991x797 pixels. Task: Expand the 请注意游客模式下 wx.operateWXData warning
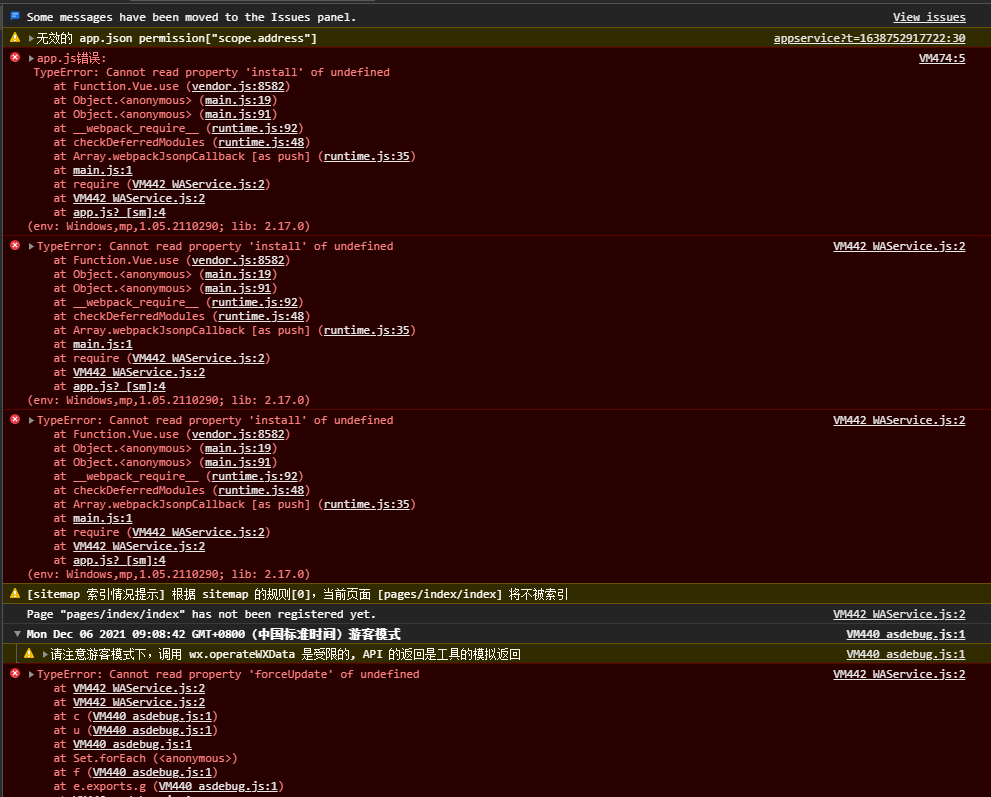tap(45, 654)
